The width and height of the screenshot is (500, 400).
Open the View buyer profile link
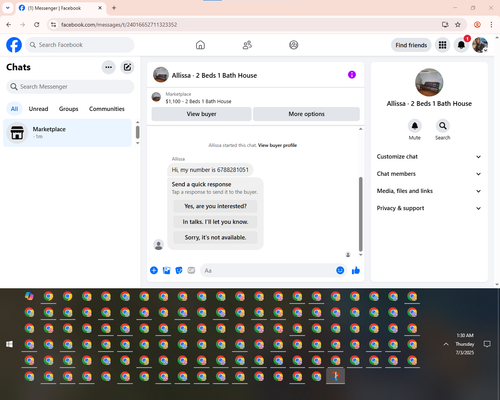(x=277, y=145)
